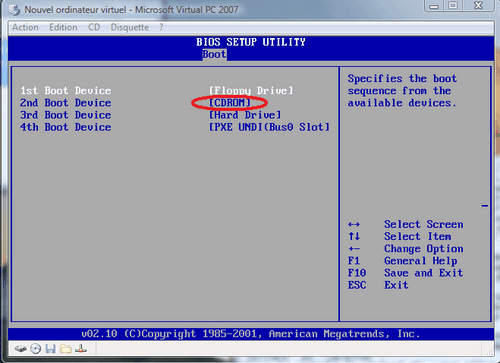500x363 pixels.
Task: Open the Action menu
Action: point(25,27)
